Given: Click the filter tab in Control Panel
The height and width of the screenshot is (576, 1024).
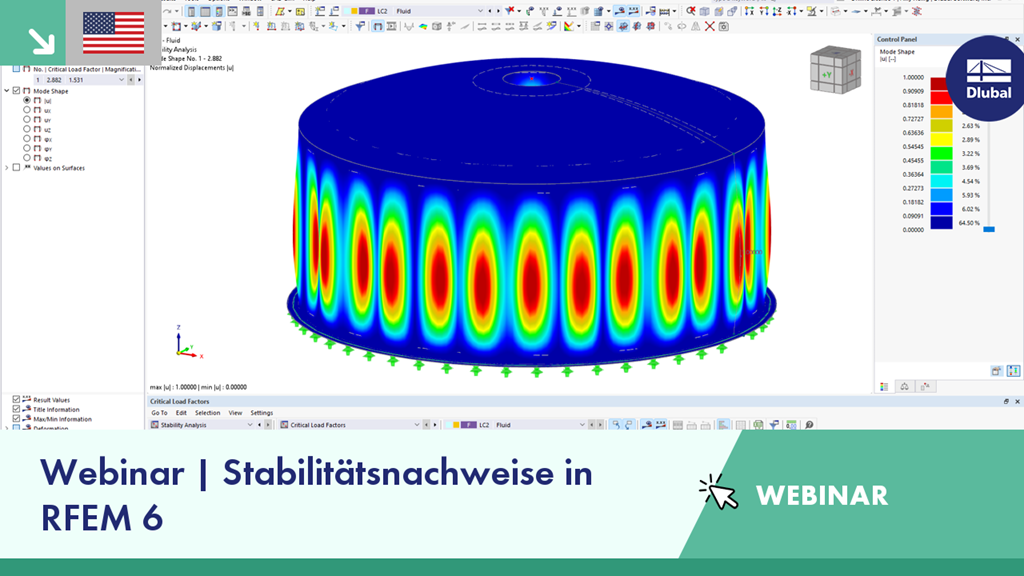Looking at the screenshot, I should pyautogui.click(x=925, y=387).
